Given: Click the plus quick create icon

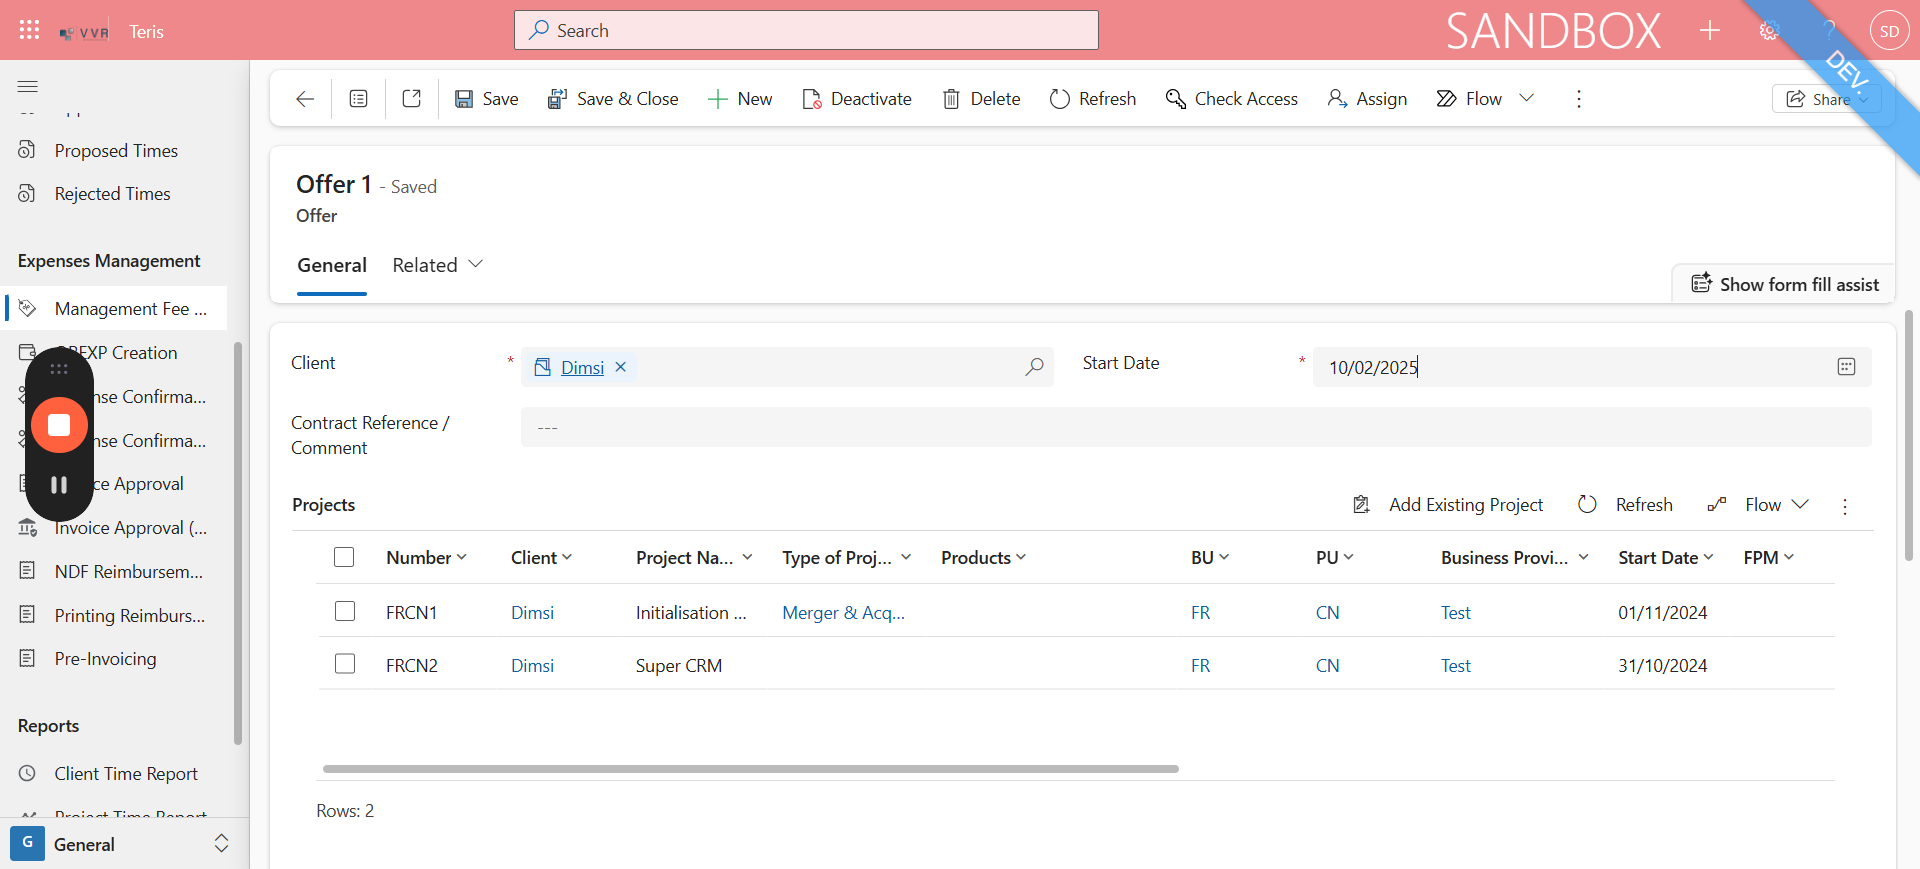Looking at the screenshot, I should 1710,31.
